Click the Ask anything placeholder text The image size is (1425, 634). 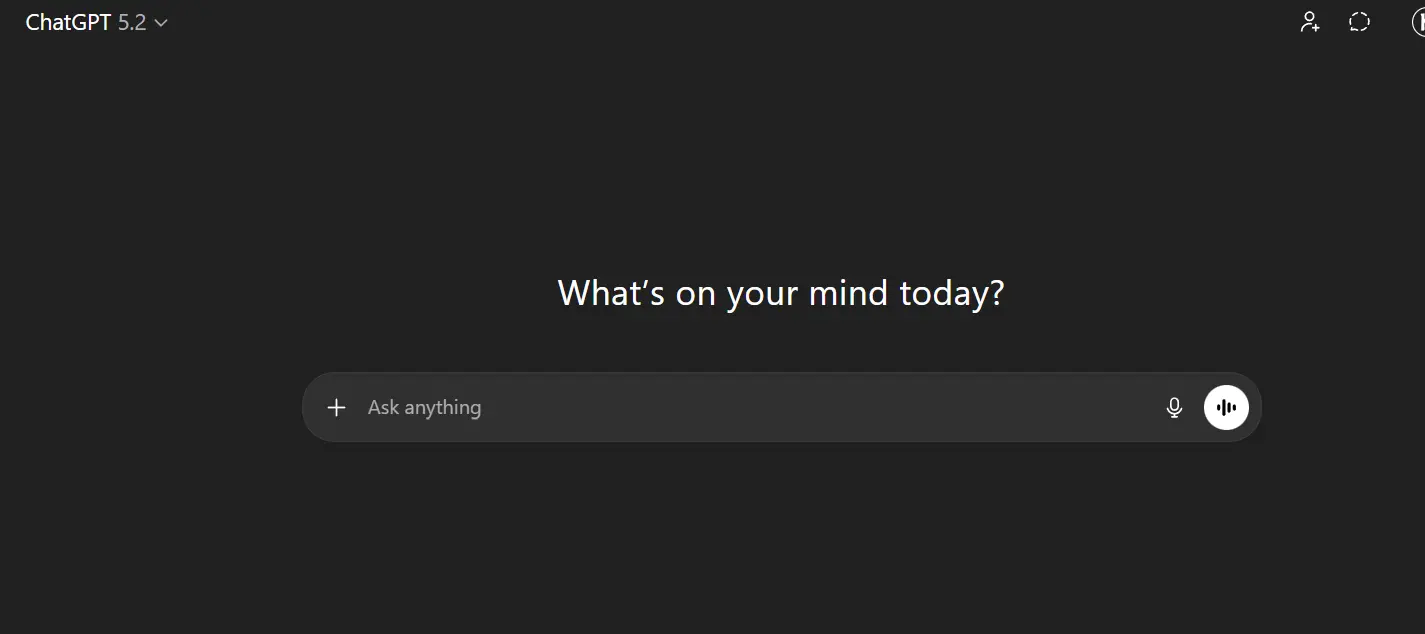coord(424,407)
